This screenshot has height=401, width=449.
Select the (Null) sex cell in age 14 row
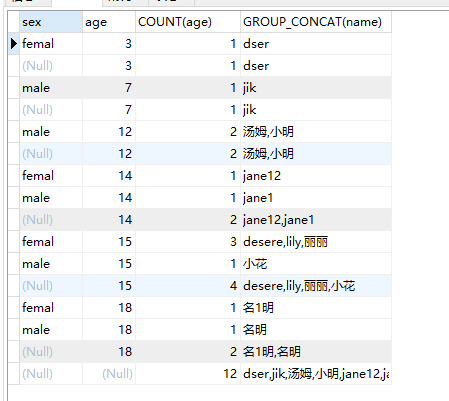coord(51,220)
